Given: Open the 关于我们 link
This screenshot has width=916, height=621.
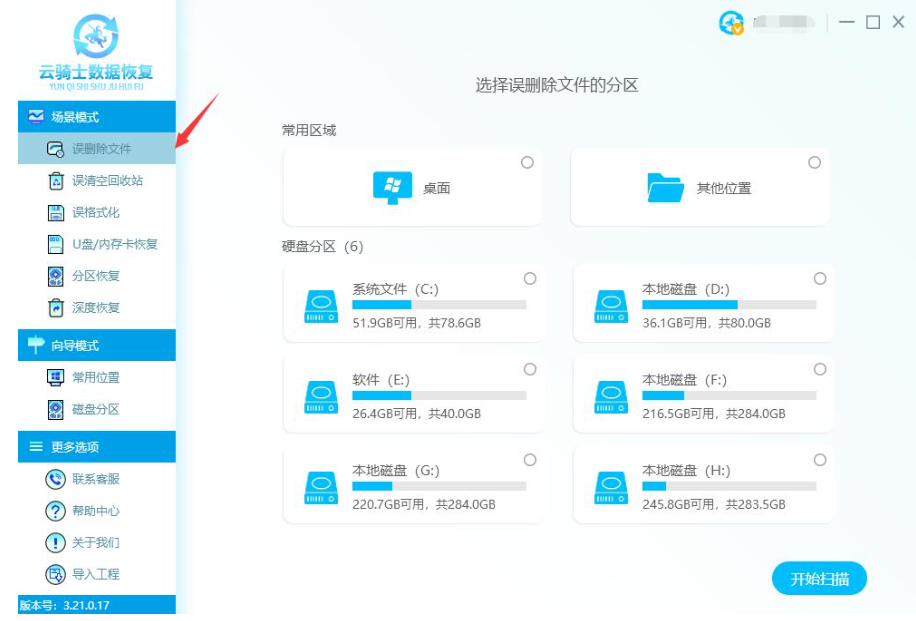Looking at the screenshot, I should pyautogui.click(x=95, y=542).
